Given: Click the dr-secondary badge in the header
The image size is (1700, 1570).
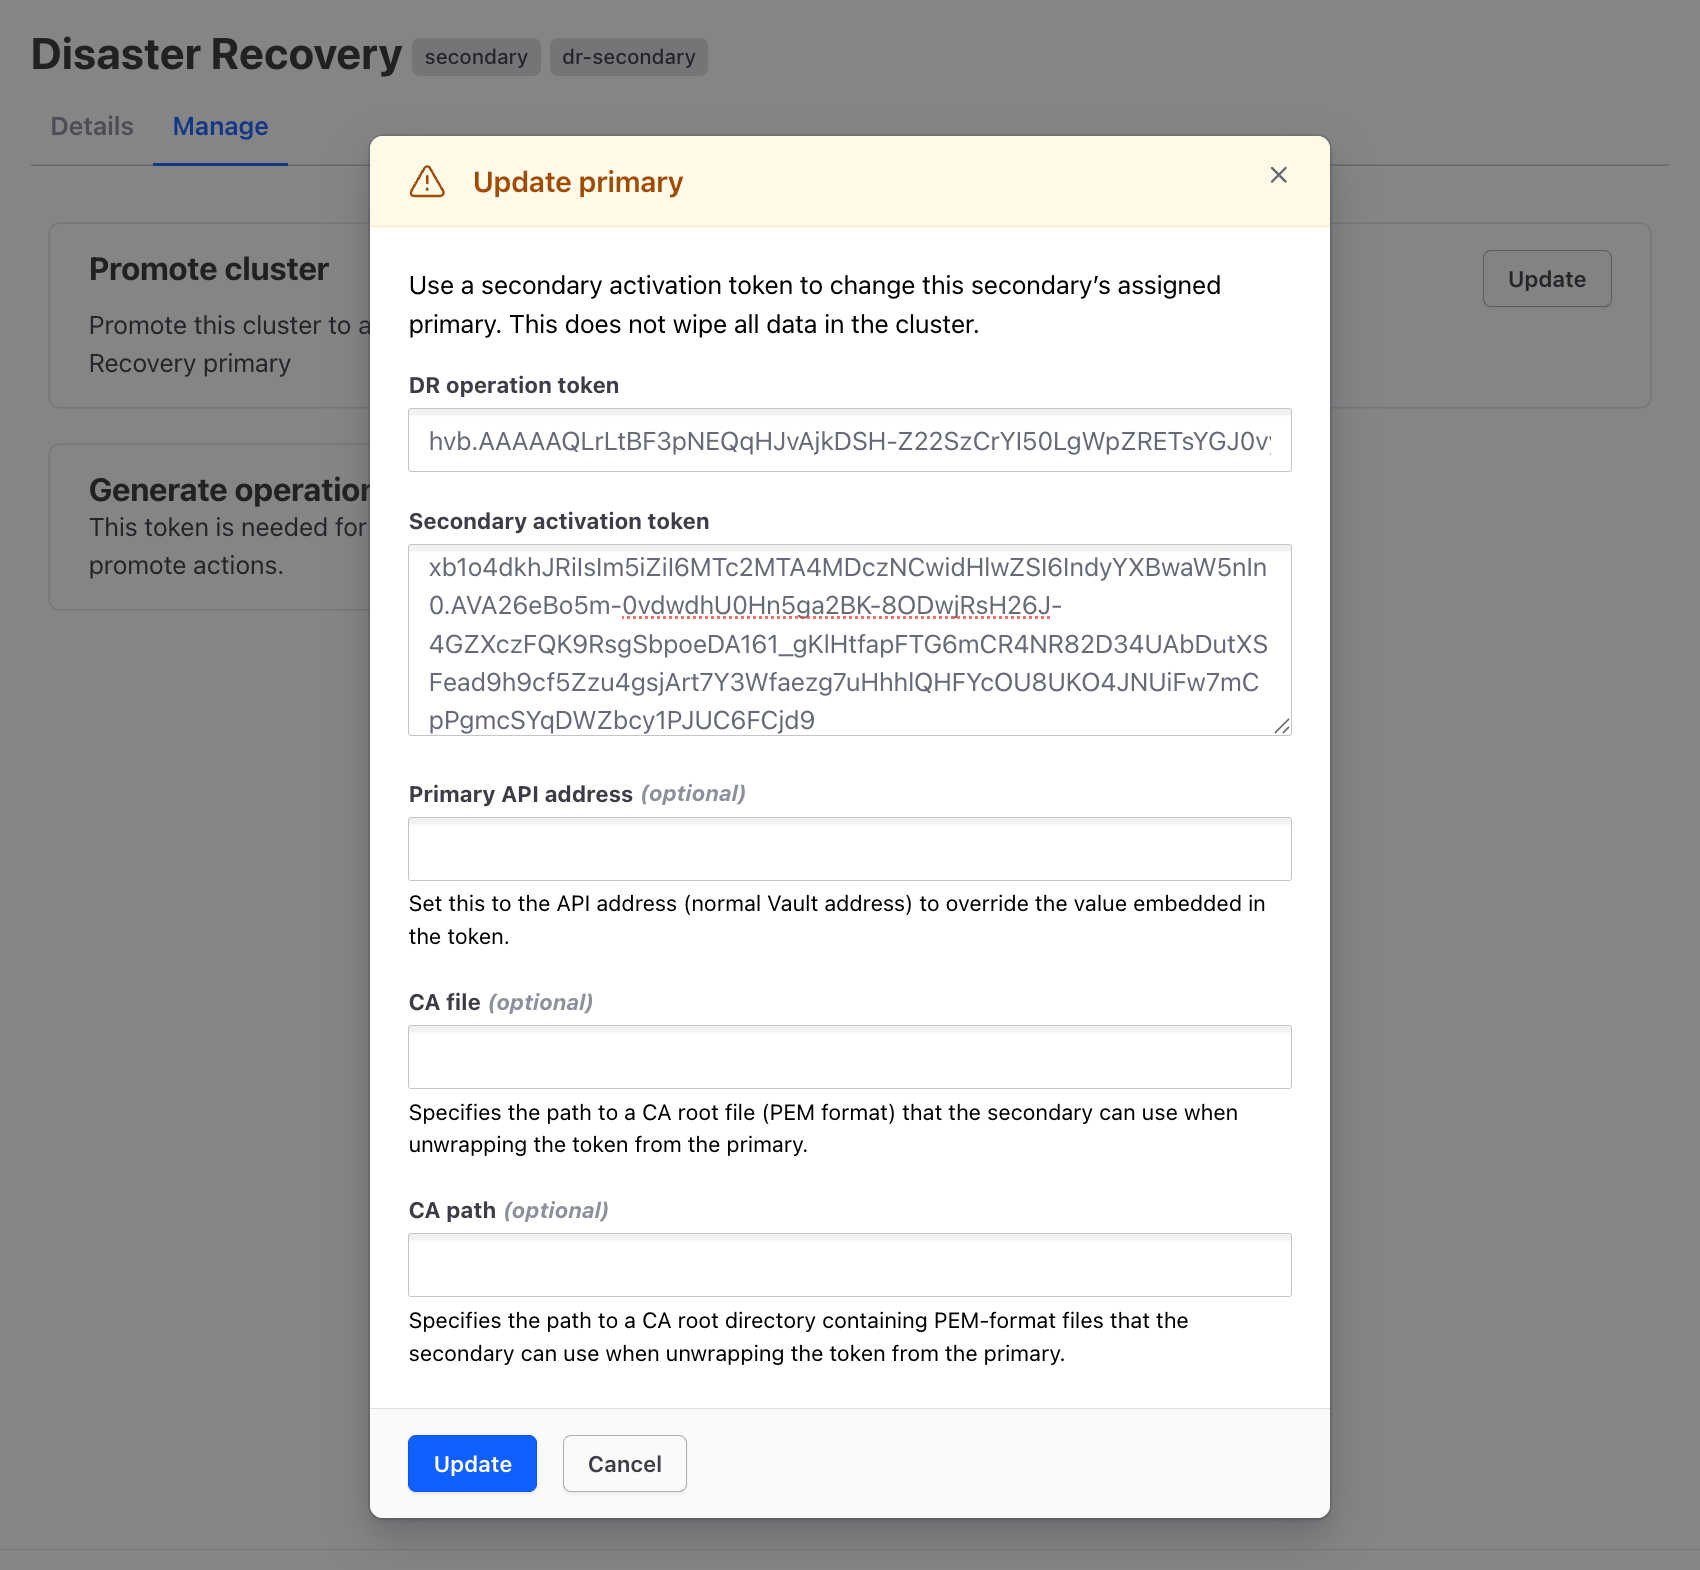Looking at the screenshot, I should 628,57.
